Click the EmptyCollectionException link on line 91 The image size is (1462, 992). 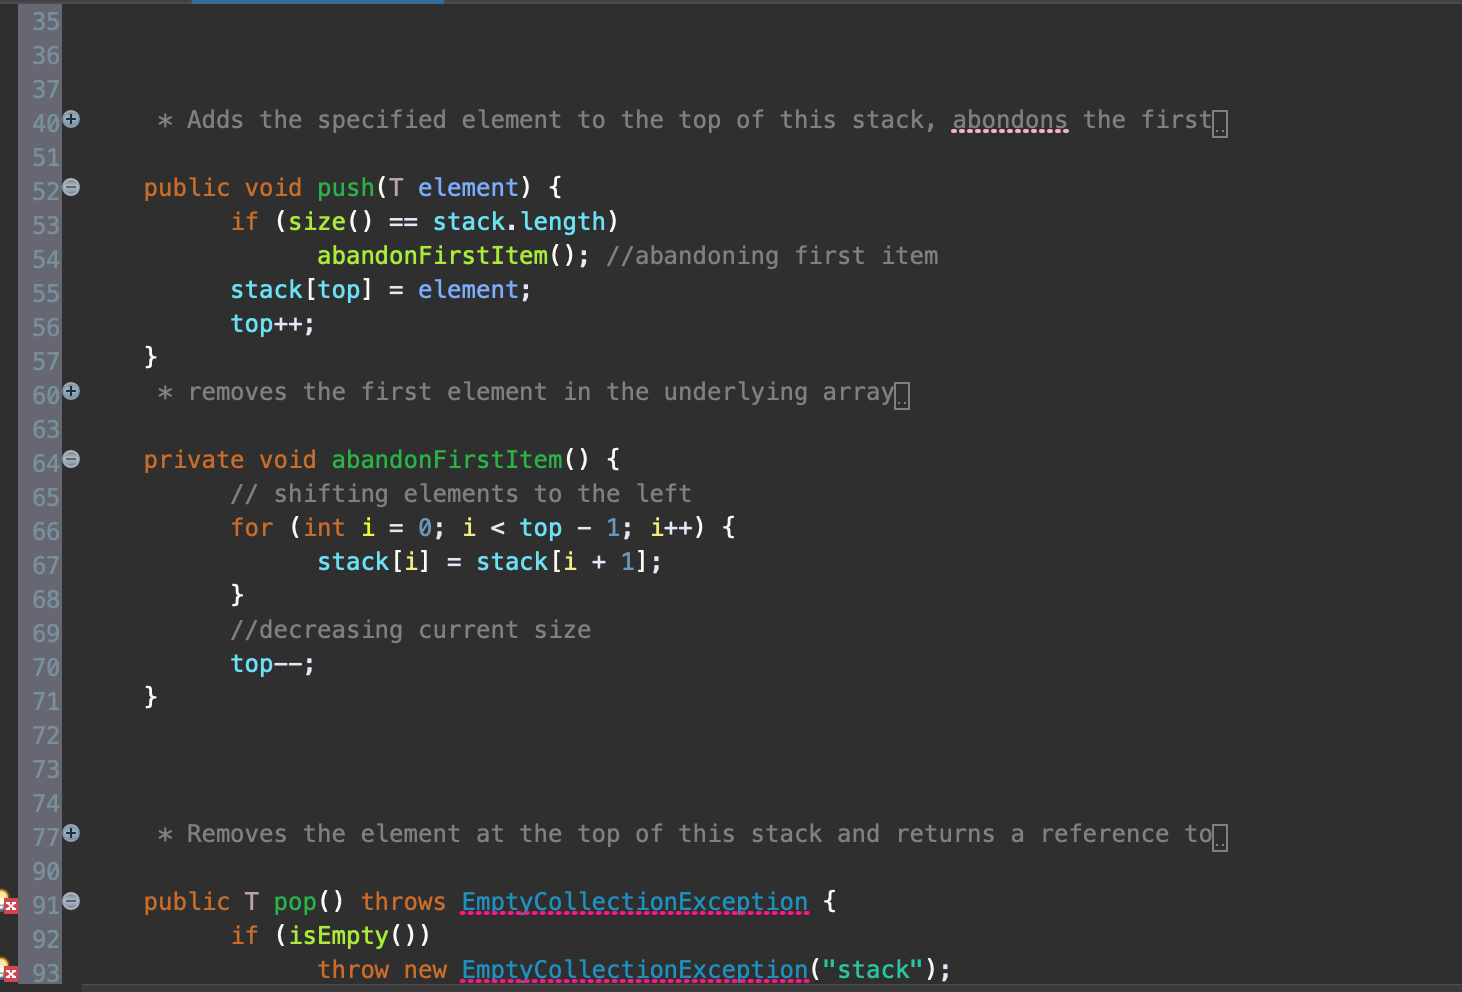click(634, 901)
